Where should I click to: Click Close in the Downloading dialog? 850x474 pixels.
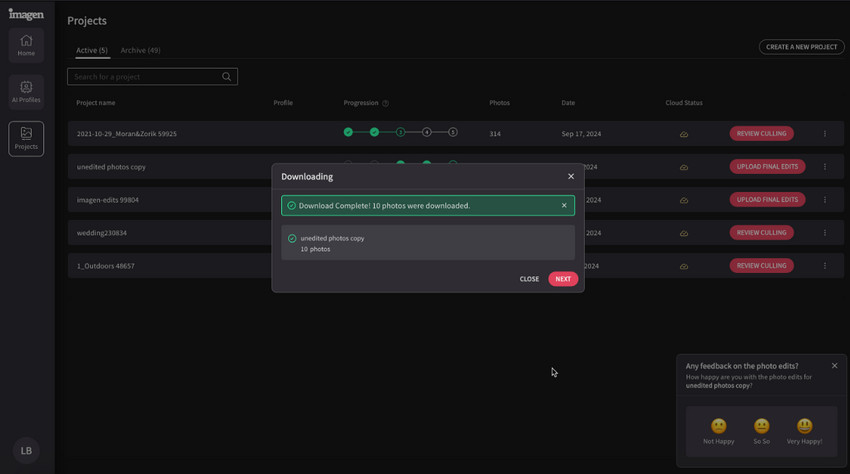[x=529, y=279]
